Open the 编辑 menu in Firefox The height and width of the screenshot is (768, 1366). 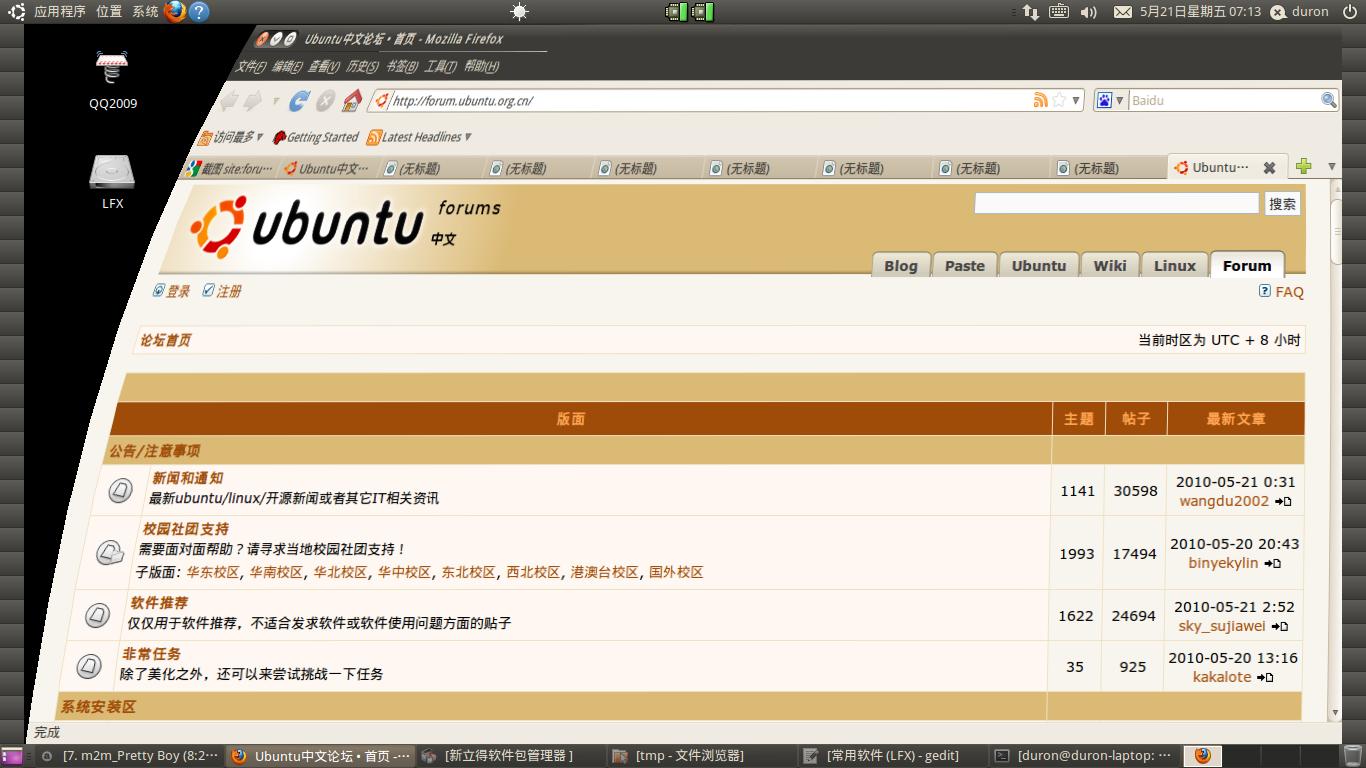coord(286,67)
